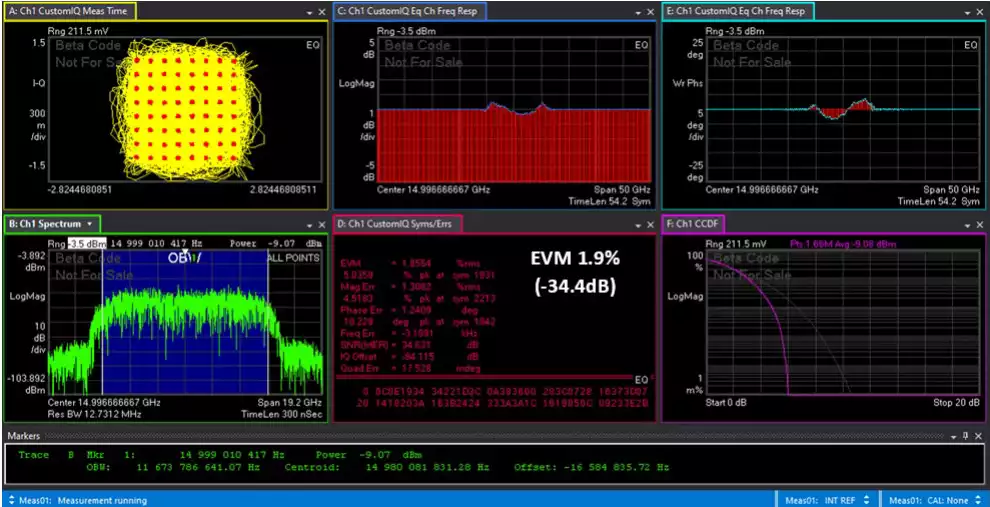Click Res BW 12.7312 MHz text
990x507 pixels.
[x=95, y=414]
